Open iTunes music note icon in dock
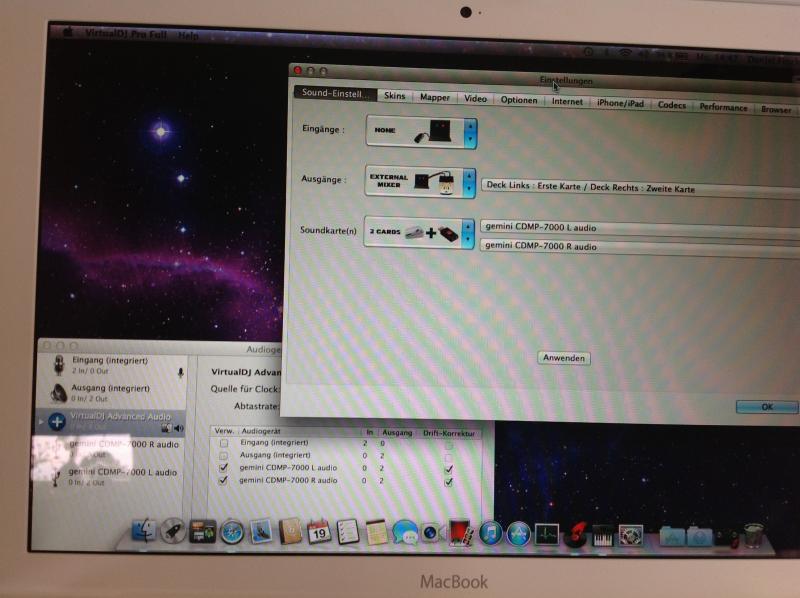Screen dimensions: 800x598 pyautogui.click(x=491, y=534)
